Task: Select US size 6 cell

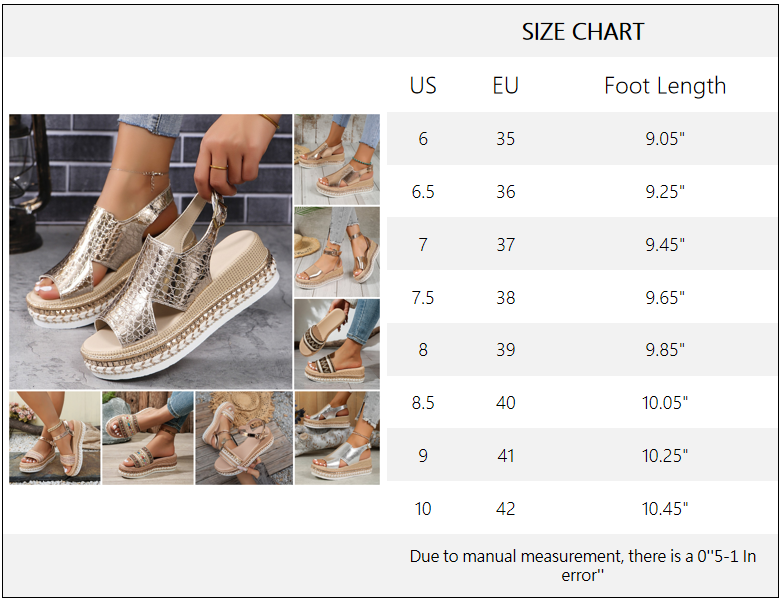Action: pyautogui.click(x=423, y=139)
